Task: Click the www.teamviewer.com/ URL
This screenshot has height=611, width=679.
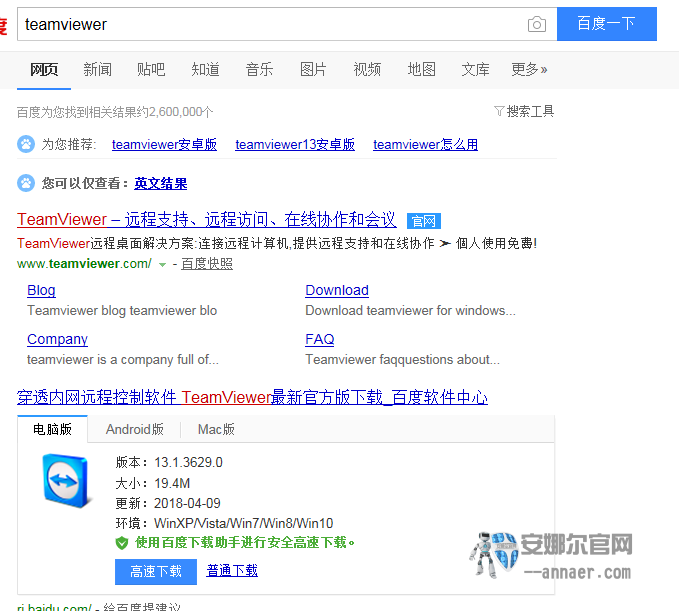Action: 84,263
